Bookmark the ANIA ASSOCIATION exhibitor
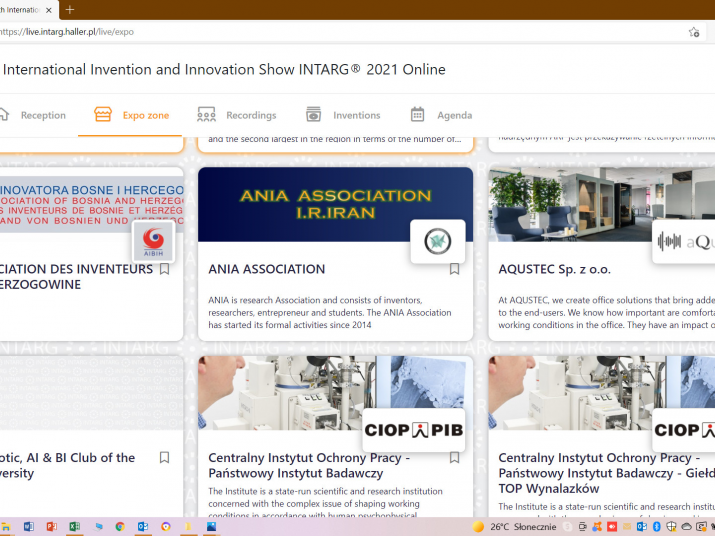This screenshot has height=536, width=715. [x=454, y=269]
